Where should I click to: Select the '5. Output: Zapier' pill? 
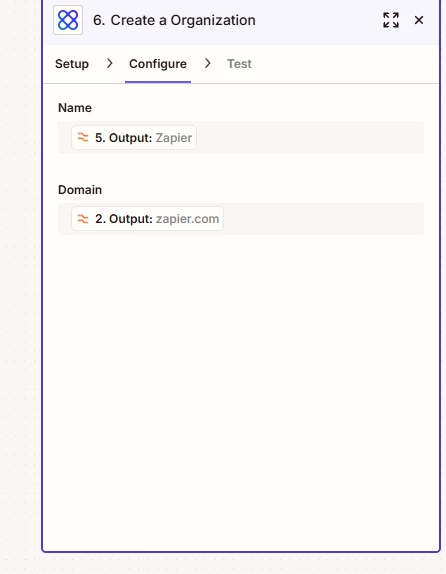(134, 138)
